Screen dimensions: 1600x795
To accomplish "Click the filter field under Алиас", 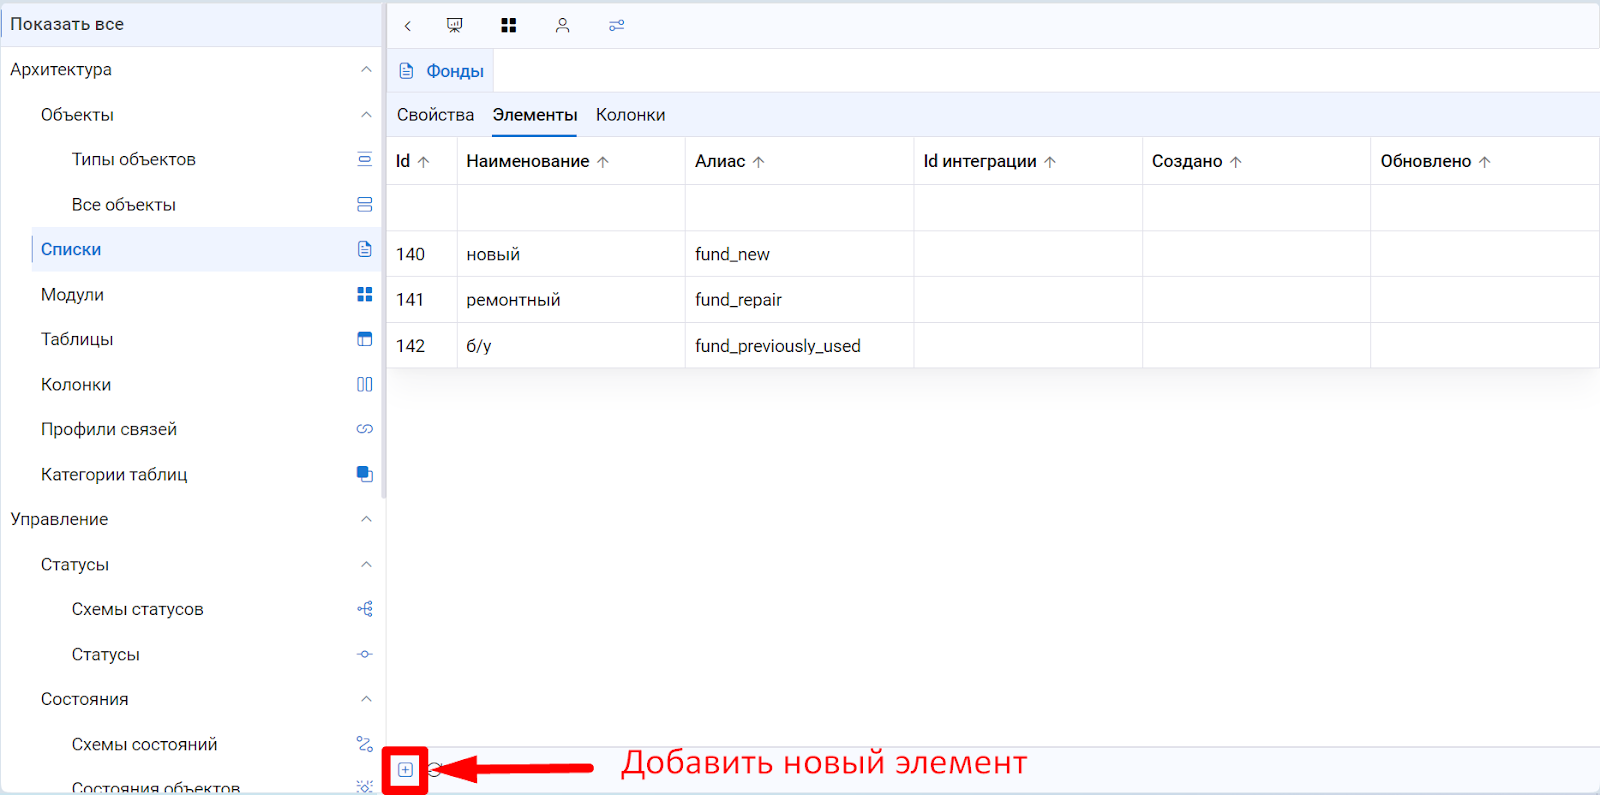I will 799,208.
